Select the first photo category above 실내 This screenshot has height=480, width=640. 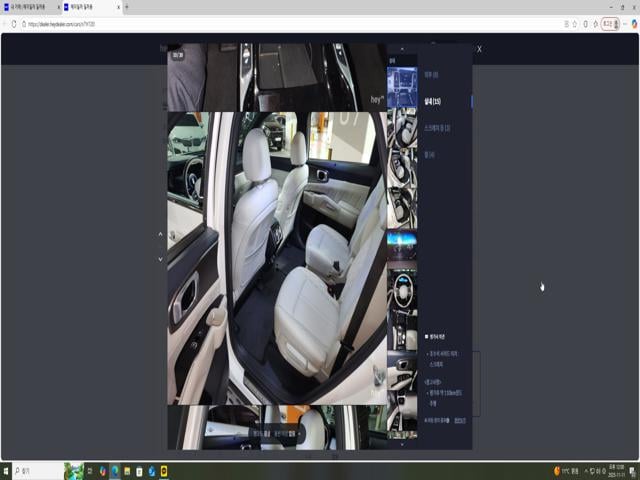(x=431, y=74)
